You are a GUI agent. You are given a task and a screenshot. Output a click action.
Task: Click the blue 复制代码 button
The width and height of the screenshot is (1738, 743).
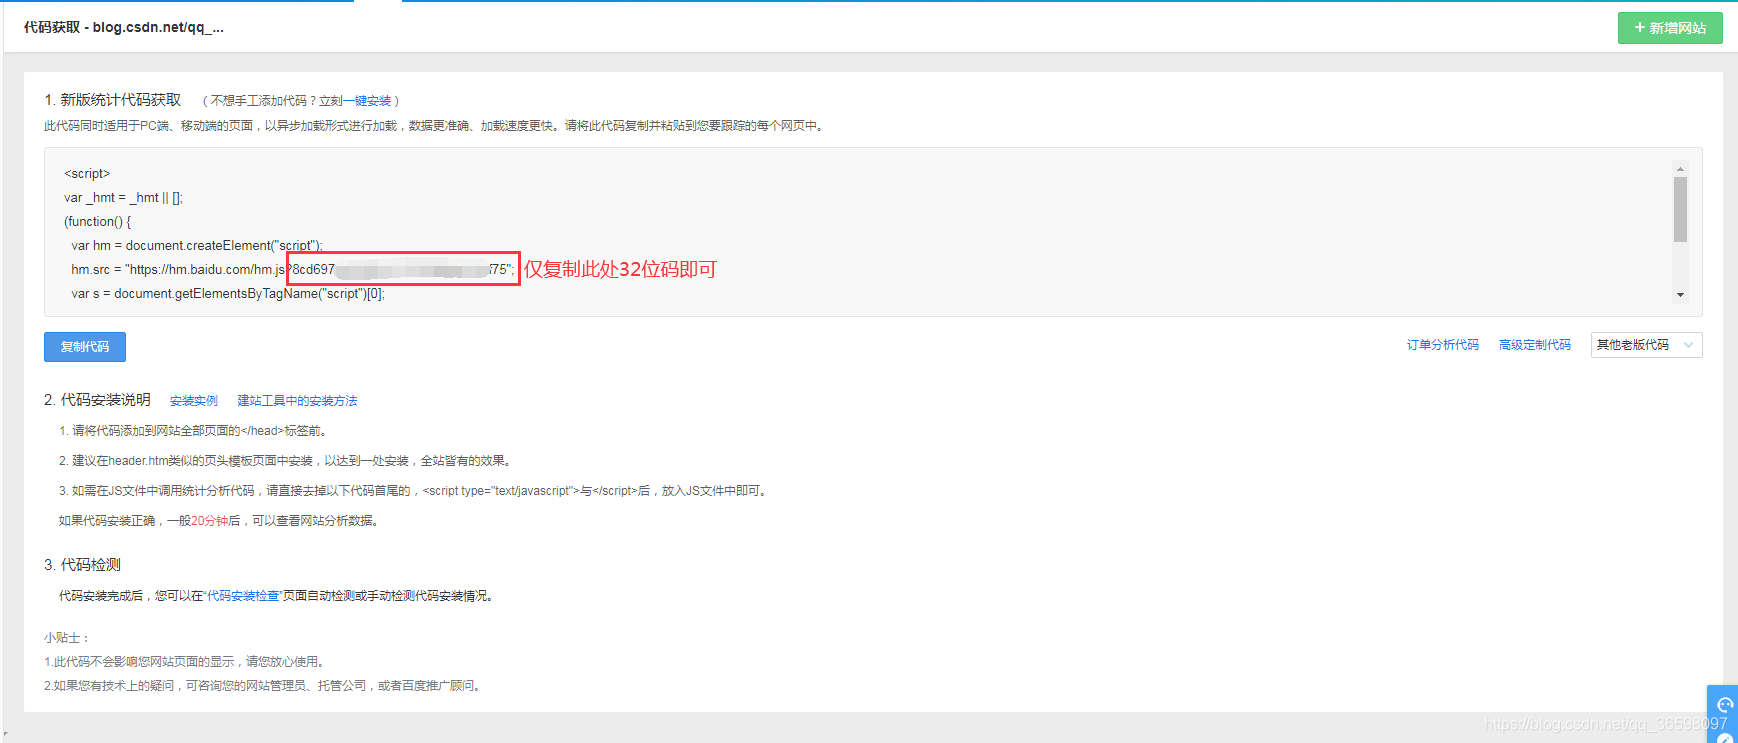(85, 347)
